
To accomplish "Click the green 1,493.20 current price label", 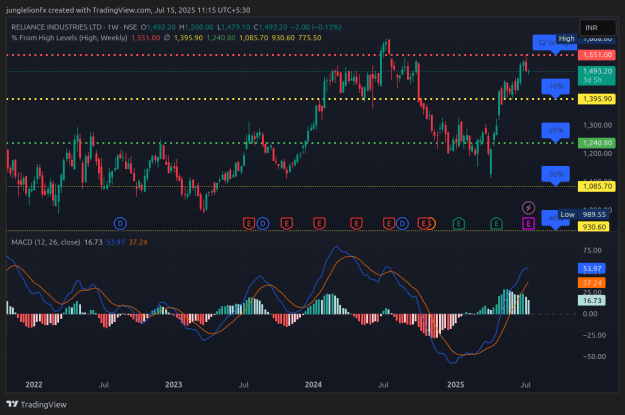I will [597, 75].
